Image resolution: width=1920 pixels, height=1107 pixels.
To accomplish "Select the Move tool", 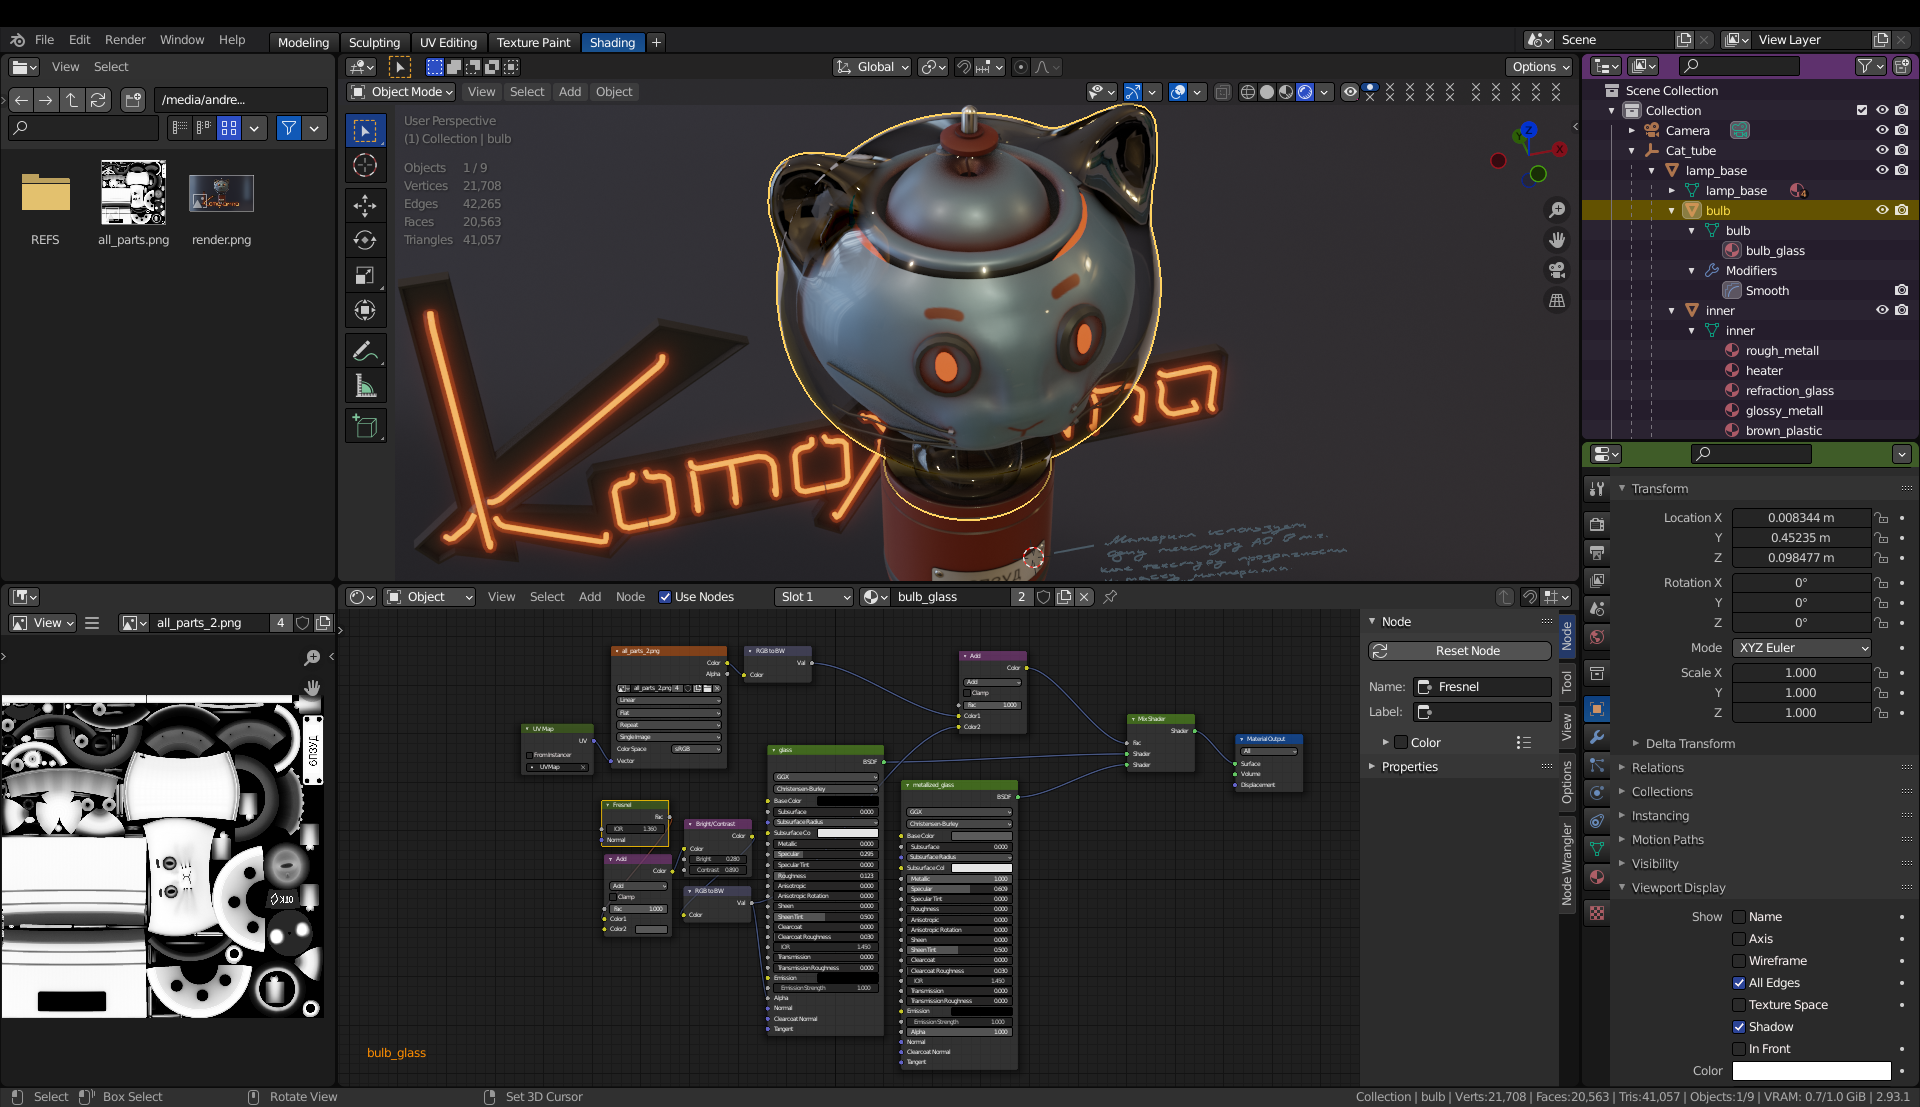I will point(365,205).
